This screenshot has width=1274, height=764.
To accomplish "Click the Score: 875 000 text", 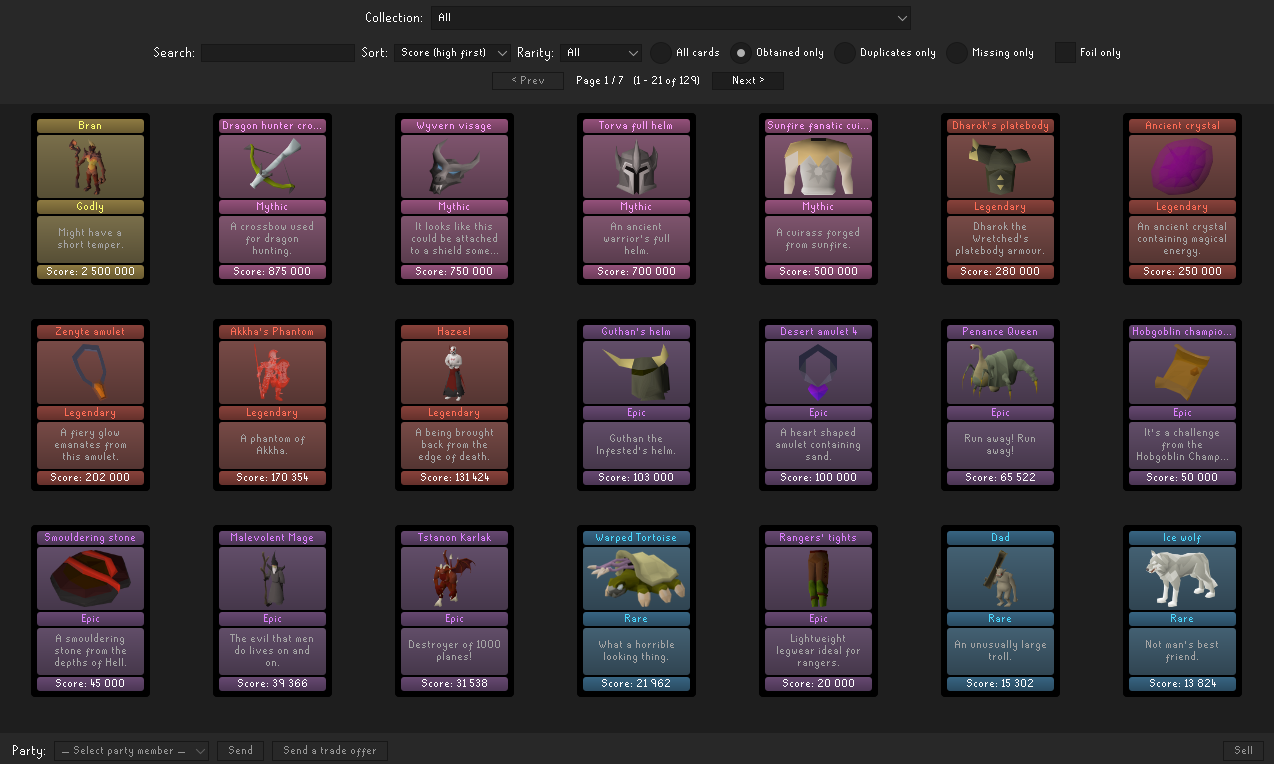I will pyautogui.click(x=272, y=272).
